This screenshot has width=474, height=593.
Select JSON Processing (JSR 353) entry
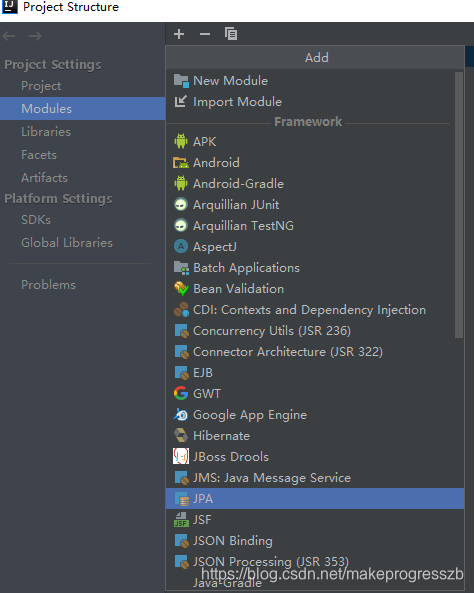click(x=315, y=562)
